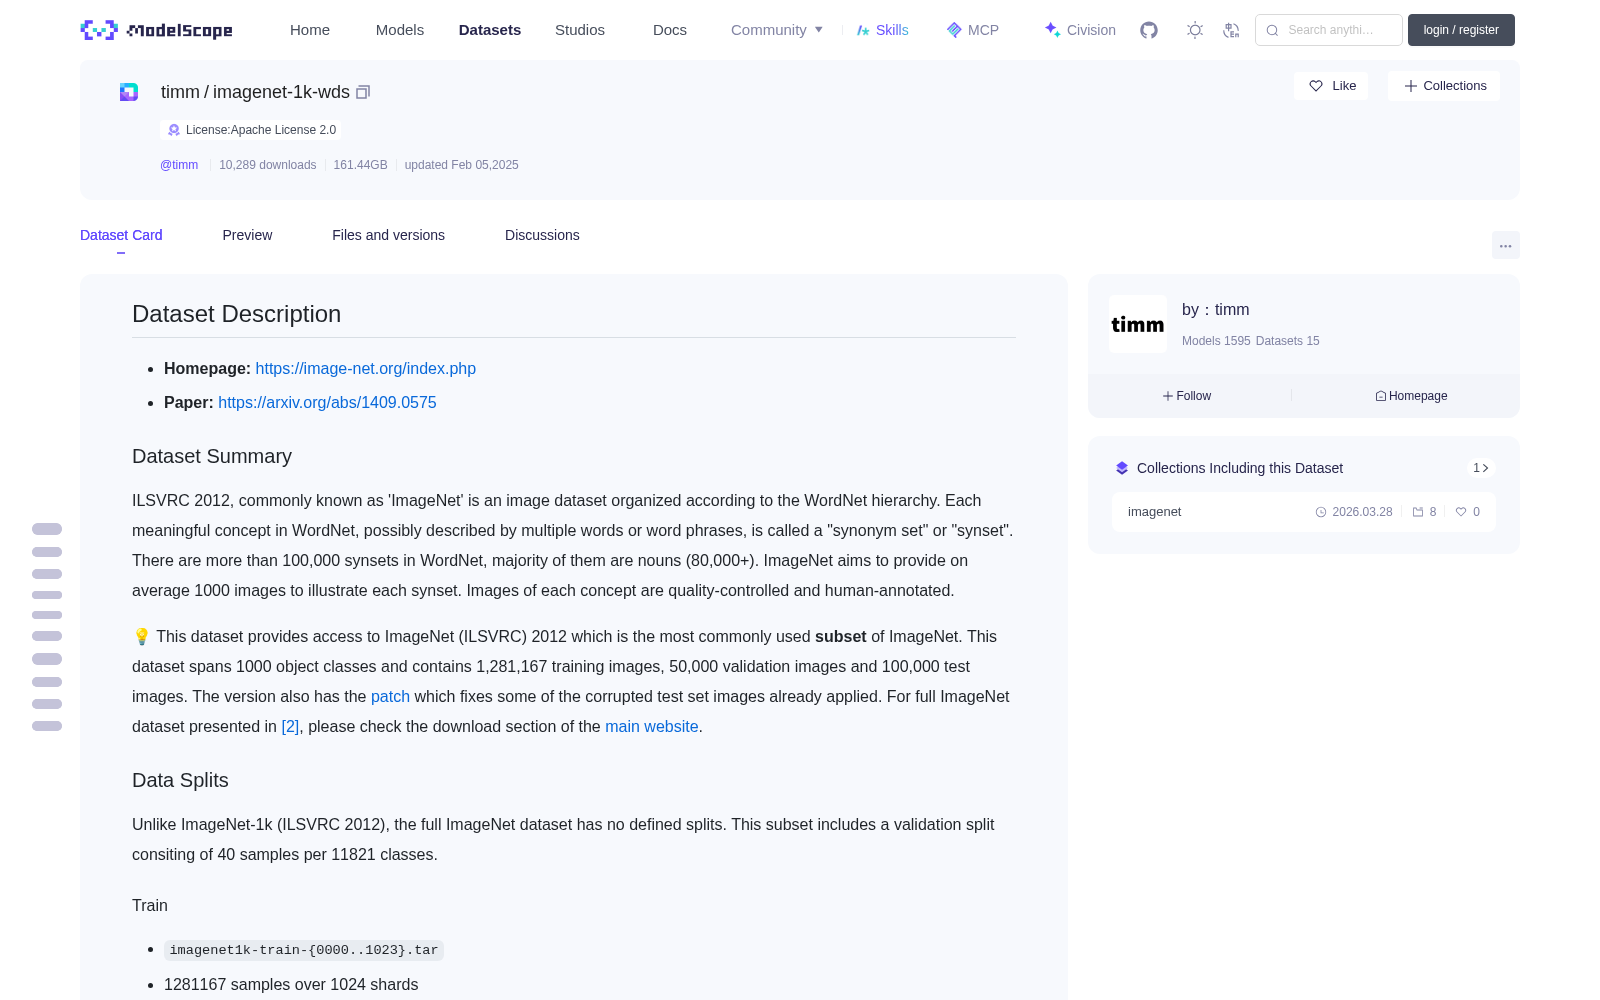1600x1000 pixels.
Task: Expand the Community dropdown menu
Action: pos(777,30)
